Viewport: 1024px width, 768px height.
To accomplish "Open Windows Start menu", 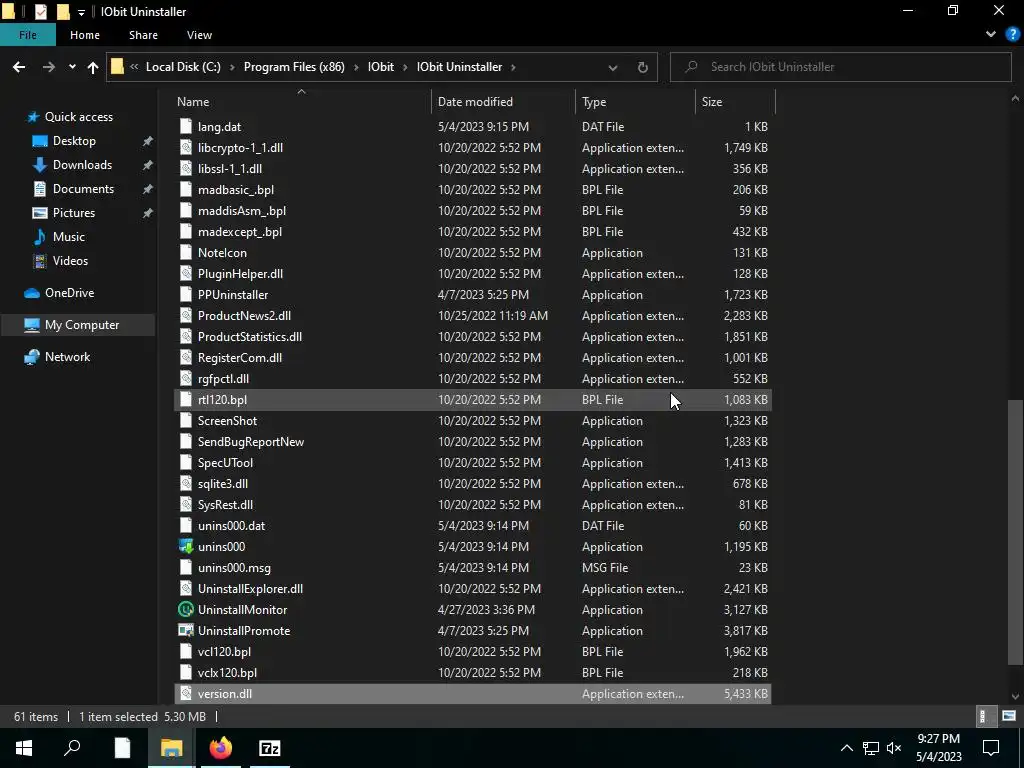I will point(24,748).
